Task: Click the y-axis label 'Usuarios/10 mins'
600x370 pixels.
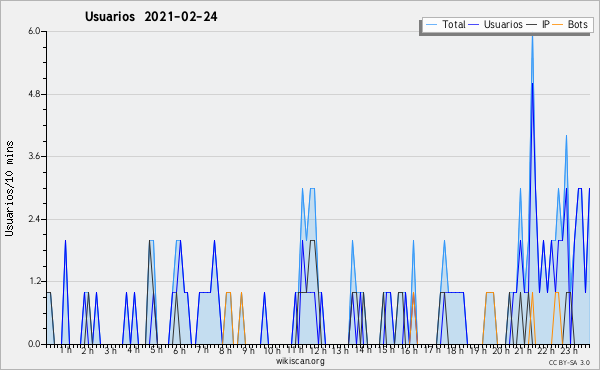Action: pos(9,188)
